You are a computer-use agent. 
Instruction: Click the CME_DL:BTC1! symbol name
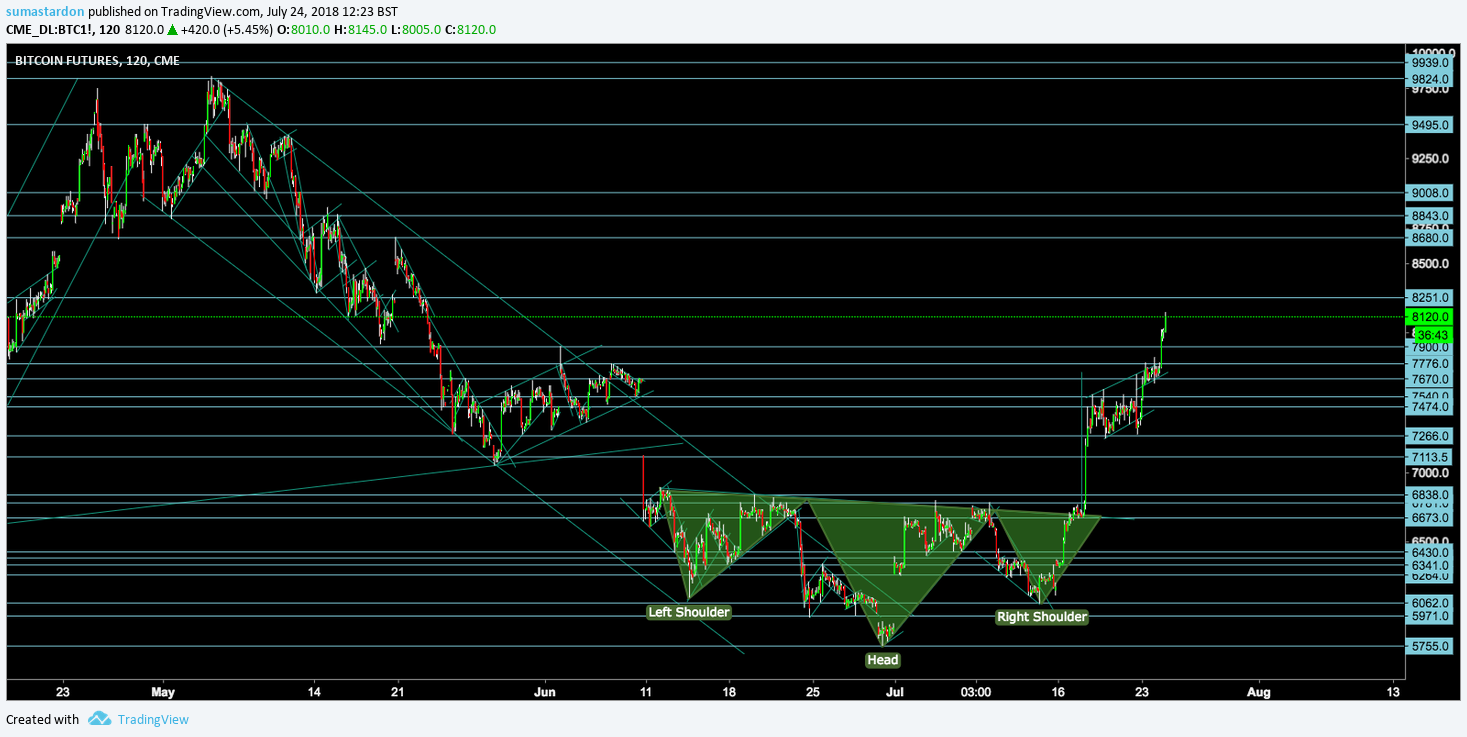click(x=50, y=30)
